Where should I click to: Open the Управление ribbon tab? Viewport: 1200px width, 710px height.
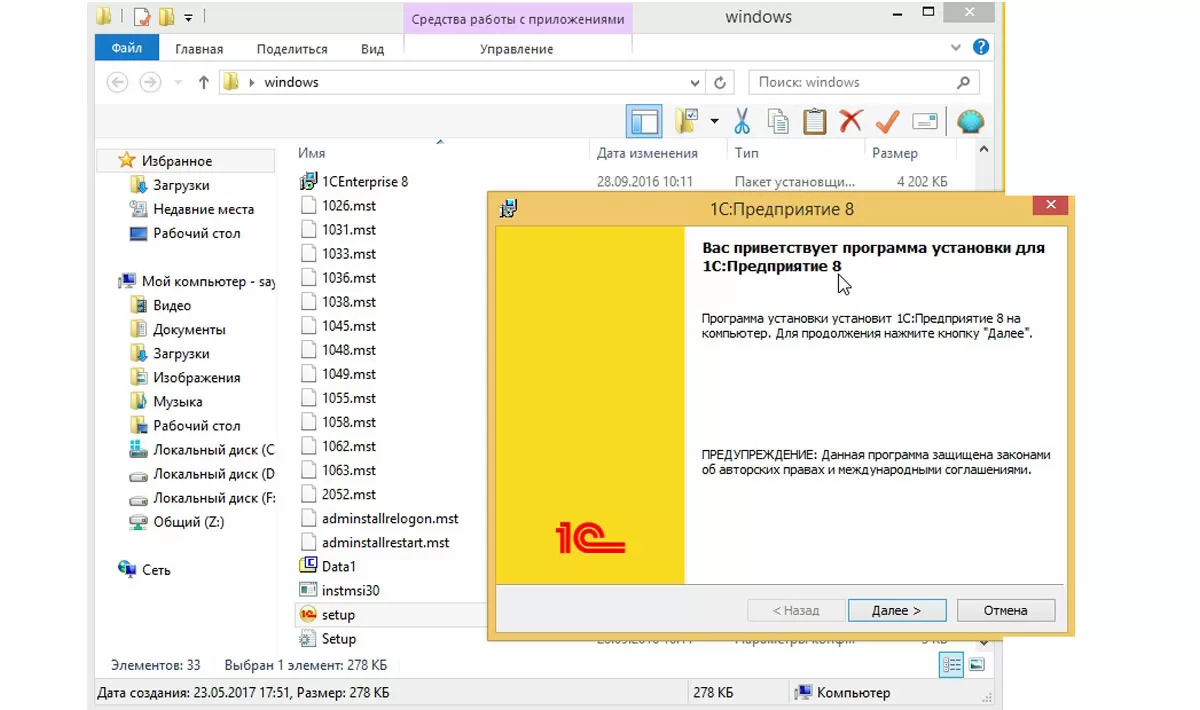point(517,48)
